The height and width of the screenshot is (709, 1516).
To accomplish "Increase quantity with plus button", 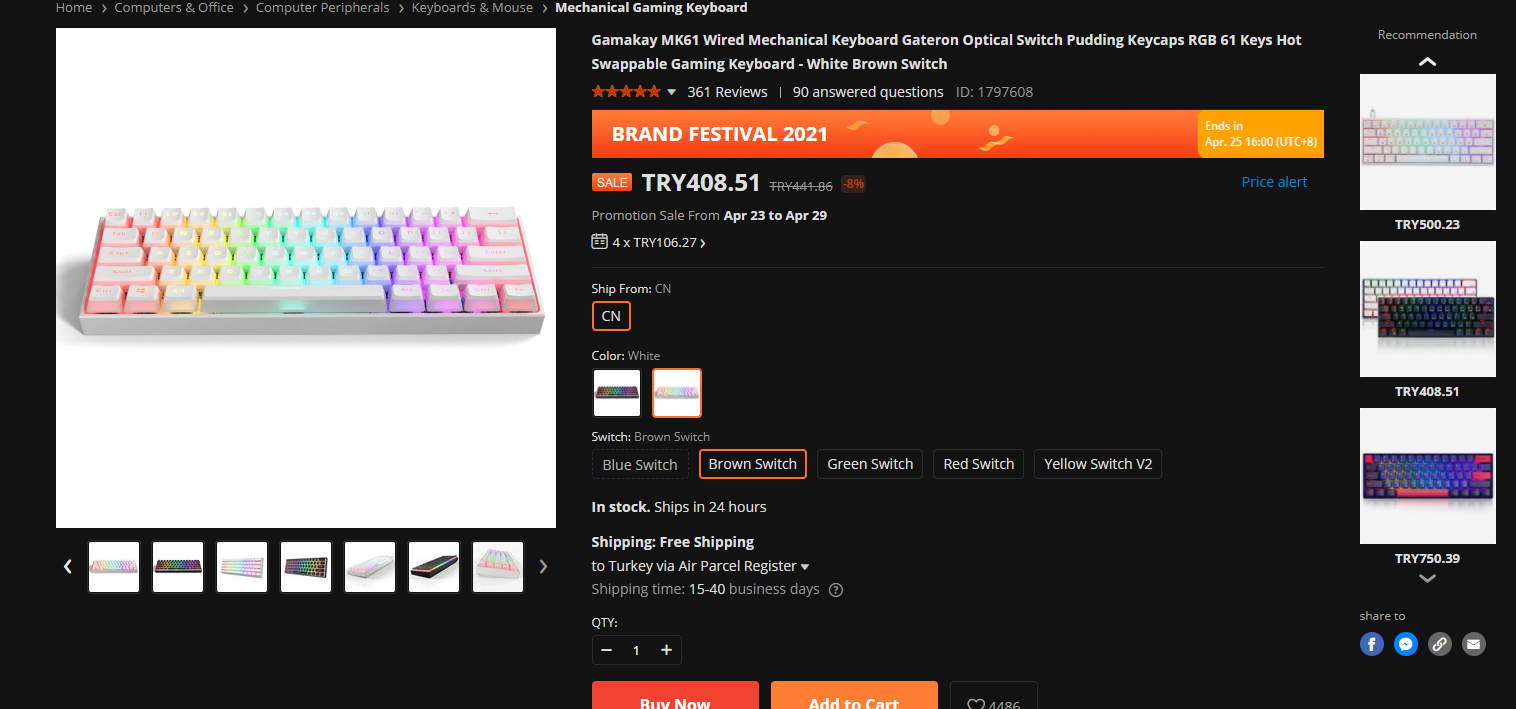I will pyautogui.click(x=666, y=650).
